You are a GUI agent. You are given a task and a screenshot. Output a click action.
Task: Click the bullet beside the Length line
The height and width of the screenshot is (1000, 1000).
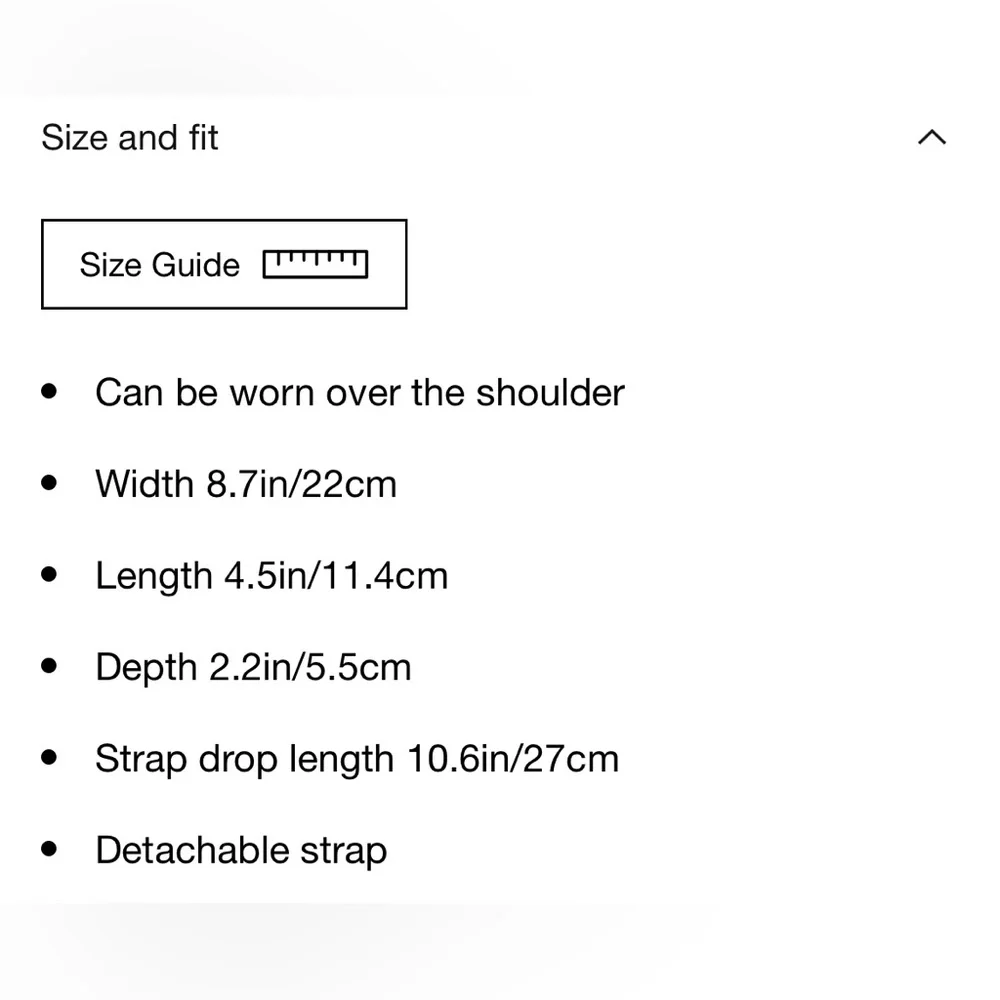tap(50, 575)
